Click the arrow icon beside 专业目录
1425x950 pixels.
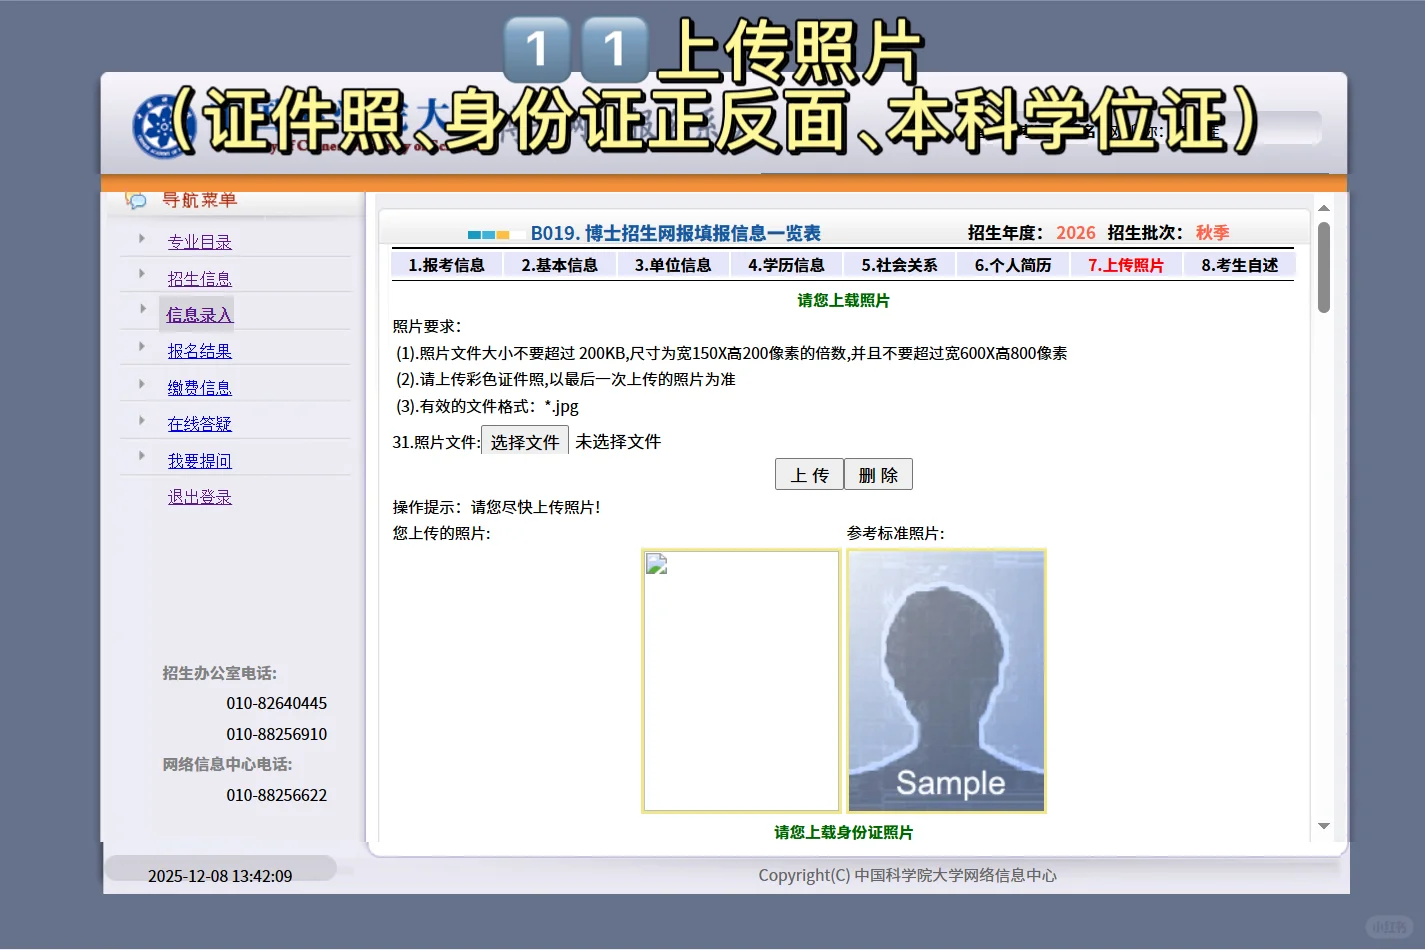point(141,239)
